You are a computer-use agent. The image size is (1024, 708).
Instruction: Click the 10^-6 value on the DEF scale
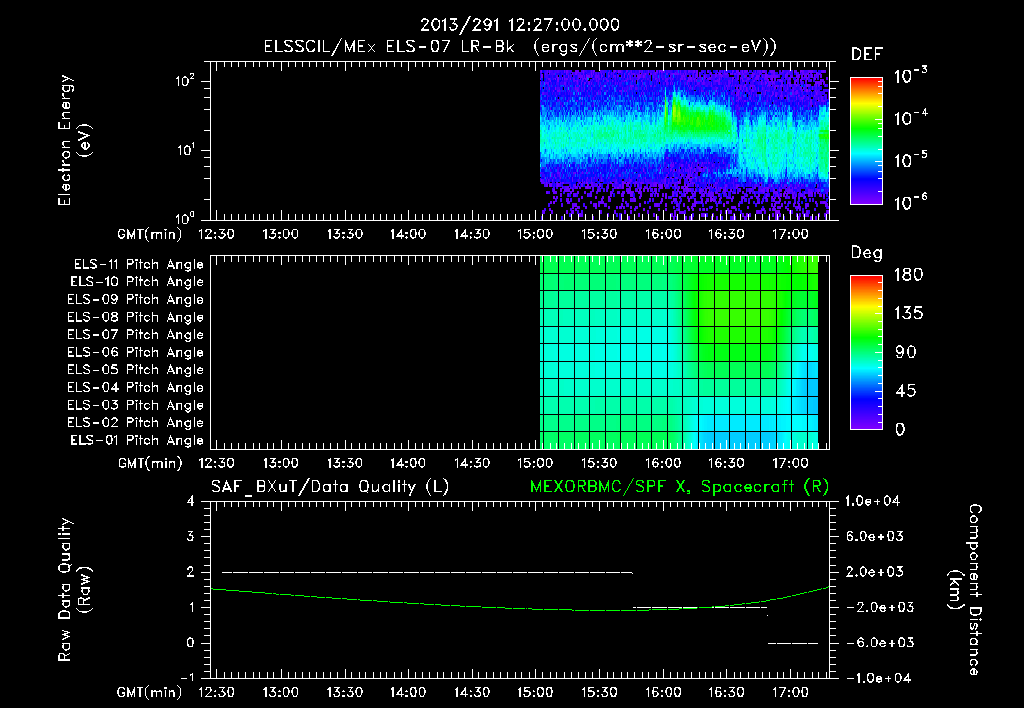coord(910,202)
